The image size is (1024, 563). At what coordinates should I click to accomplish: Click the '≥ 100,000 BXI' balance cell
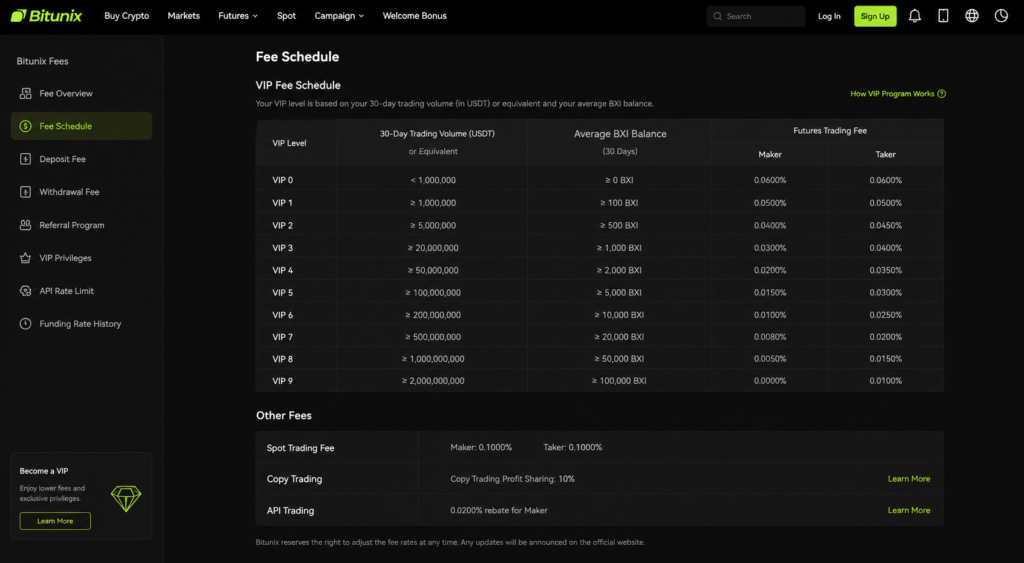[619, 381]
